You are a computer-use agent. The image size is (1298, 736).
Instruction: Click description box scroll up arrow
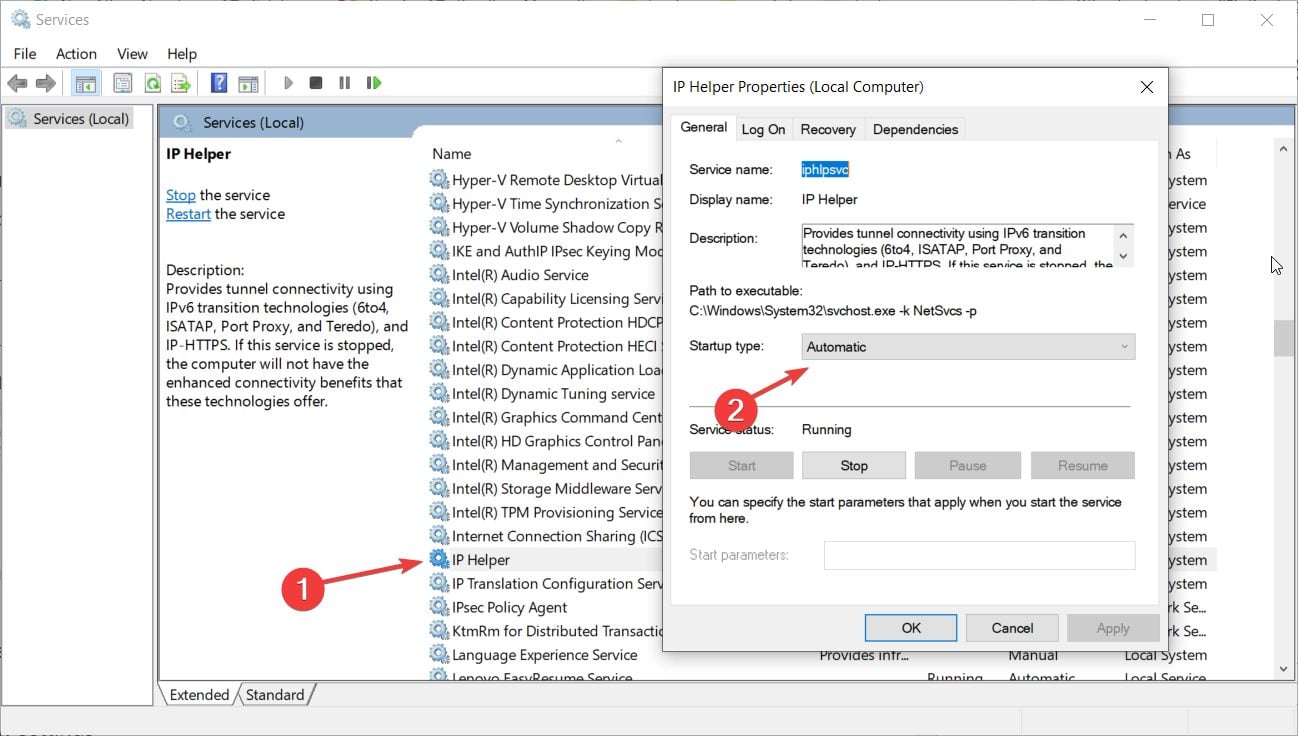(1123, 236)
